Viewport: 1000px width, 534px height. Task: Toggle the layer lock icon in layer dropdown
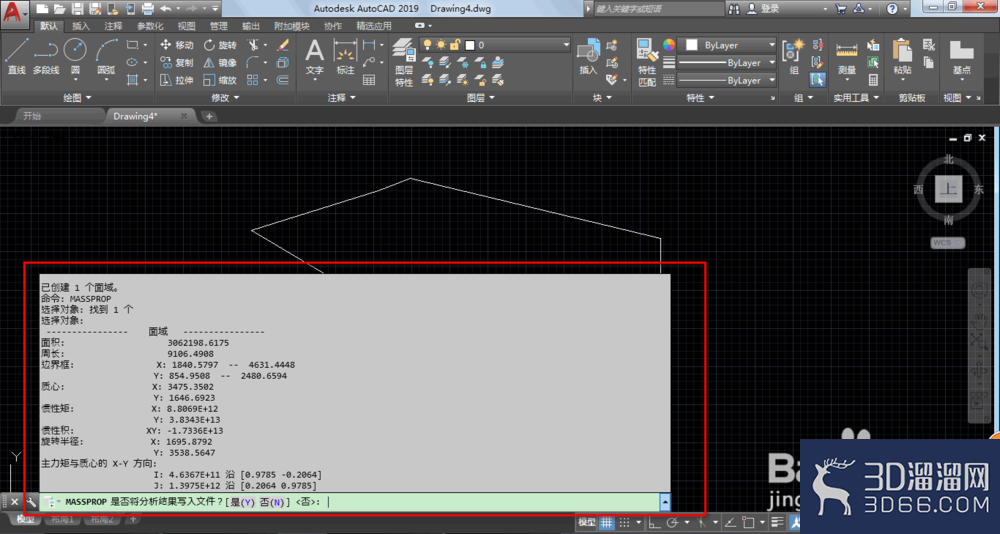[455, 45]
